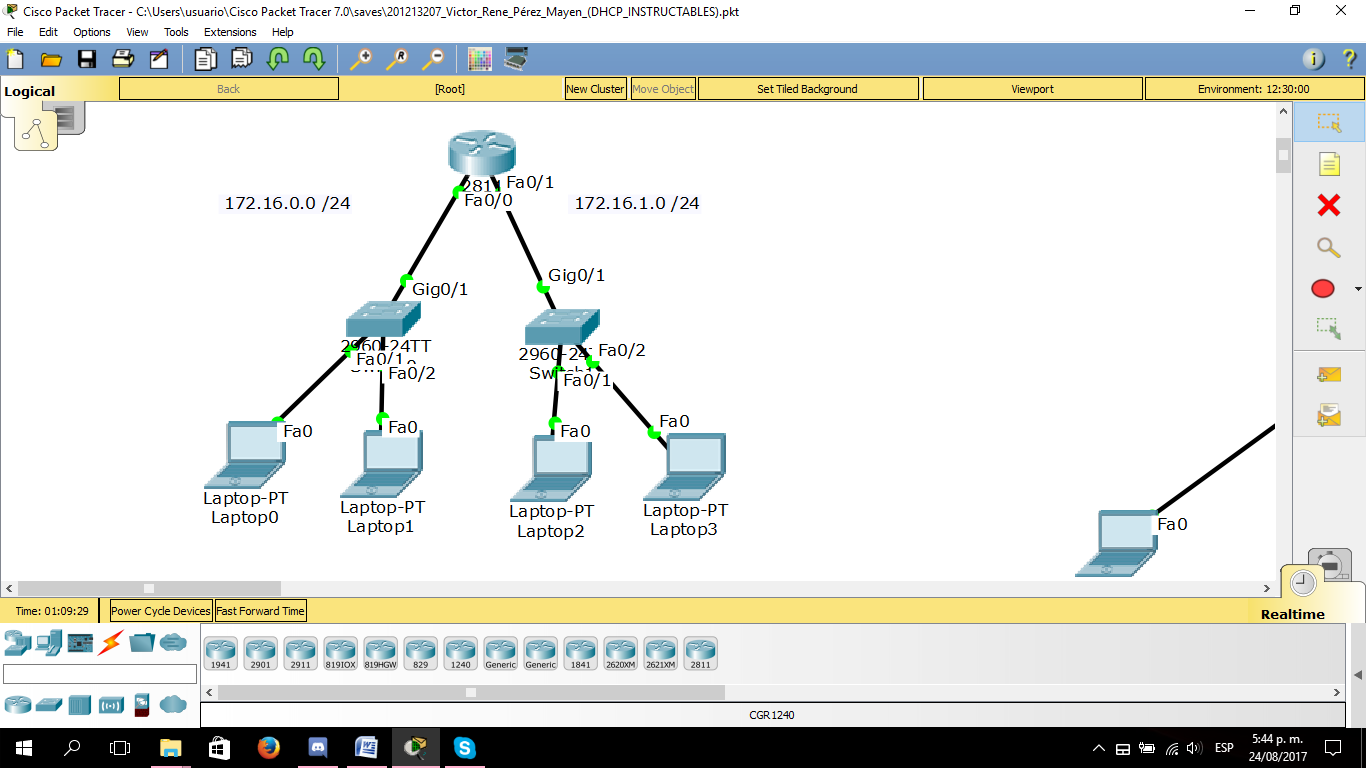Click Power Cycle Devices button
The width and height of the screenshot is (1366, 768).
[161, 611]
